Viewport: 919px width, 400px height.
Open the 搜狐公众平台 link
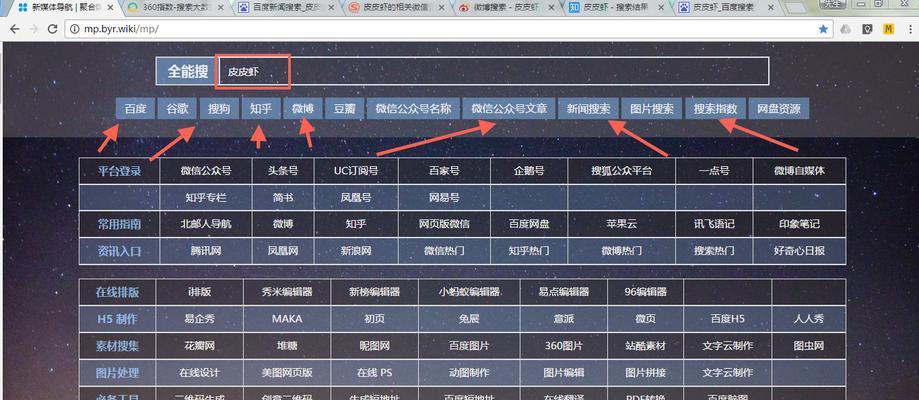click(x=621, y=171)
